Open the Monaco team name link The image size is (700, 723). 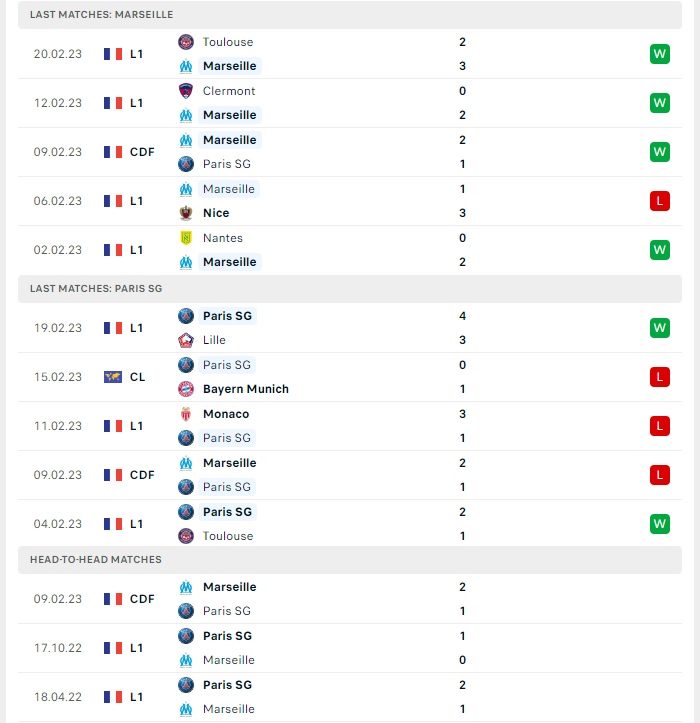226,414
